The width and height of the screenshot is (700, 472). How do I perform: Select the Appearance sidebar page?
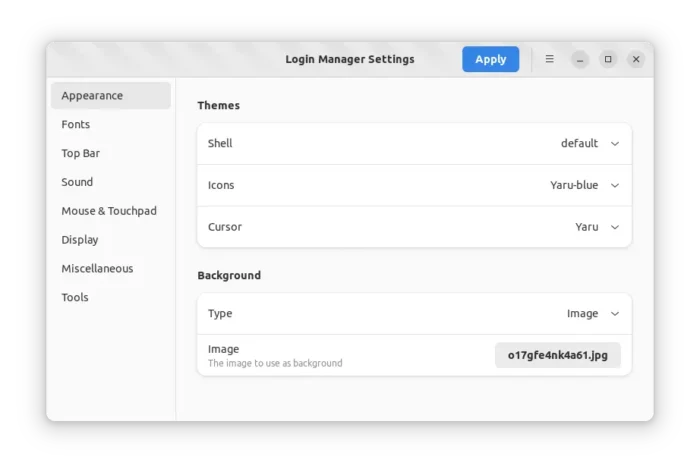coord(111,96)
